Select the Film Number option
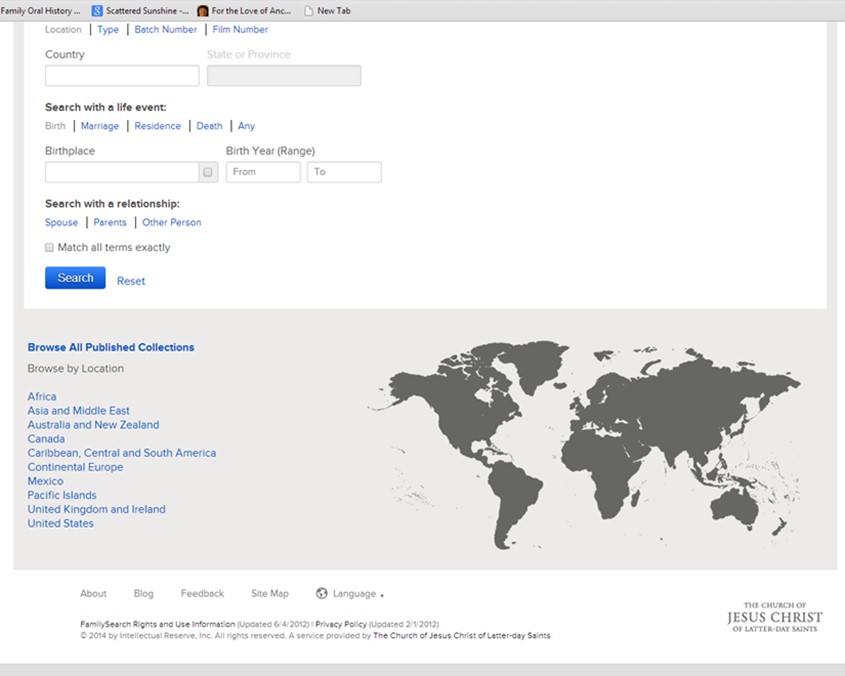The image size is (845, 676). click(240, 30)
